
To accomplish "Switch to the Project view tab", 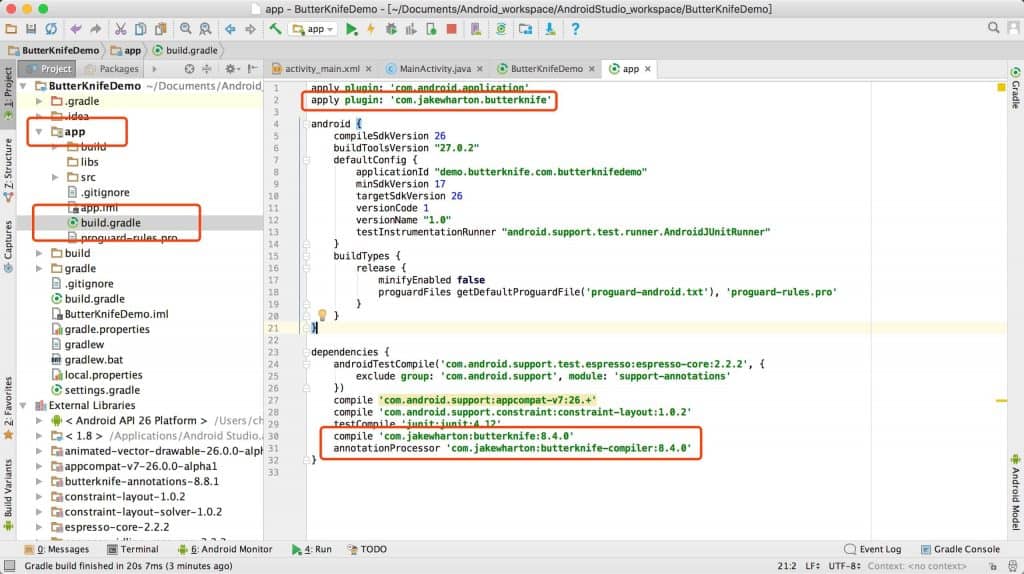I will [x=49, y=69].
